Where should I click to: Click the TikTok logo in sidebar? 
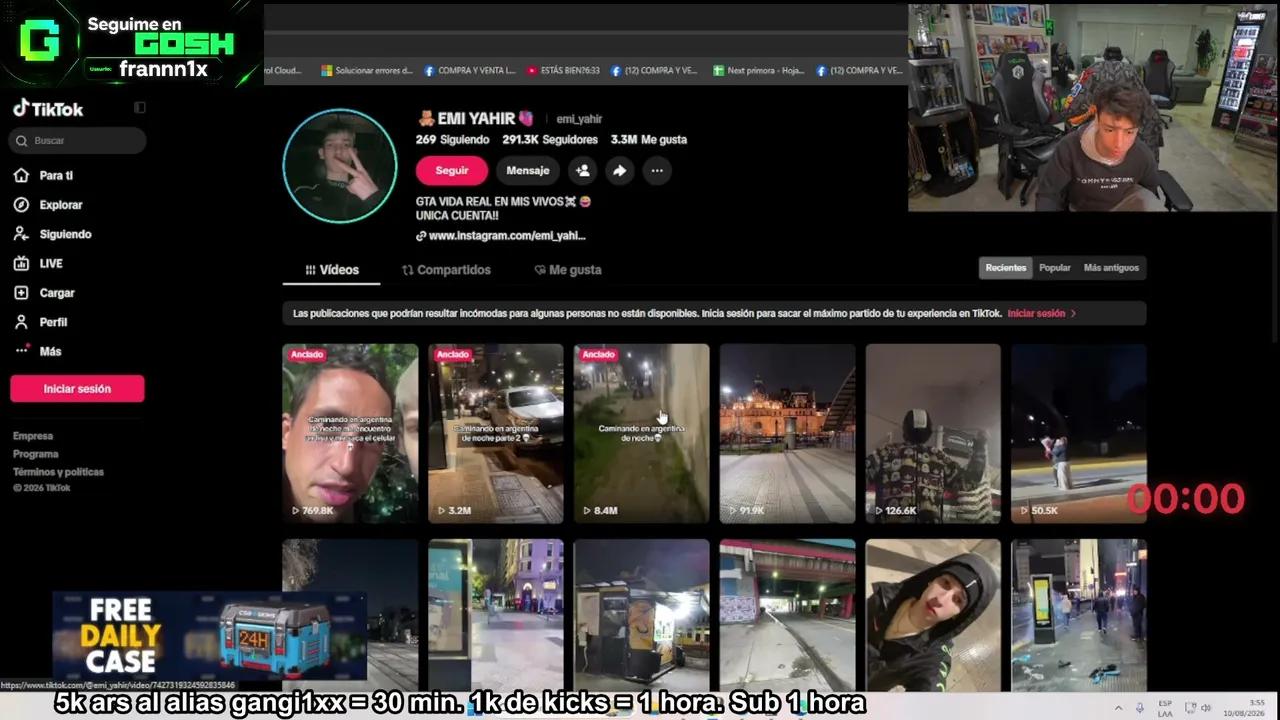[48, 109]
